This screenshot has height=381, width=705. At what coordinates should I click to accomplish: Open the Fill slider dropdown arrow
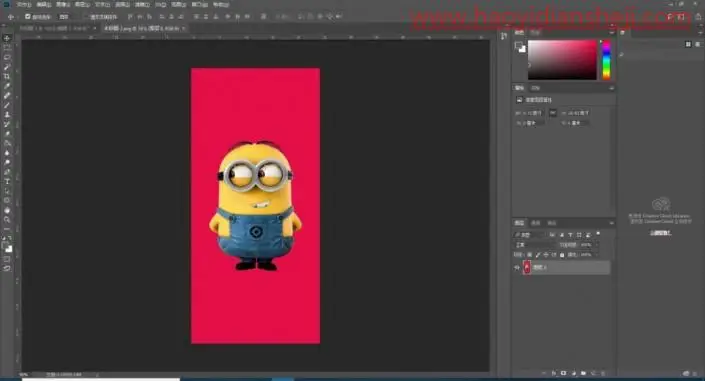point(597,255)
